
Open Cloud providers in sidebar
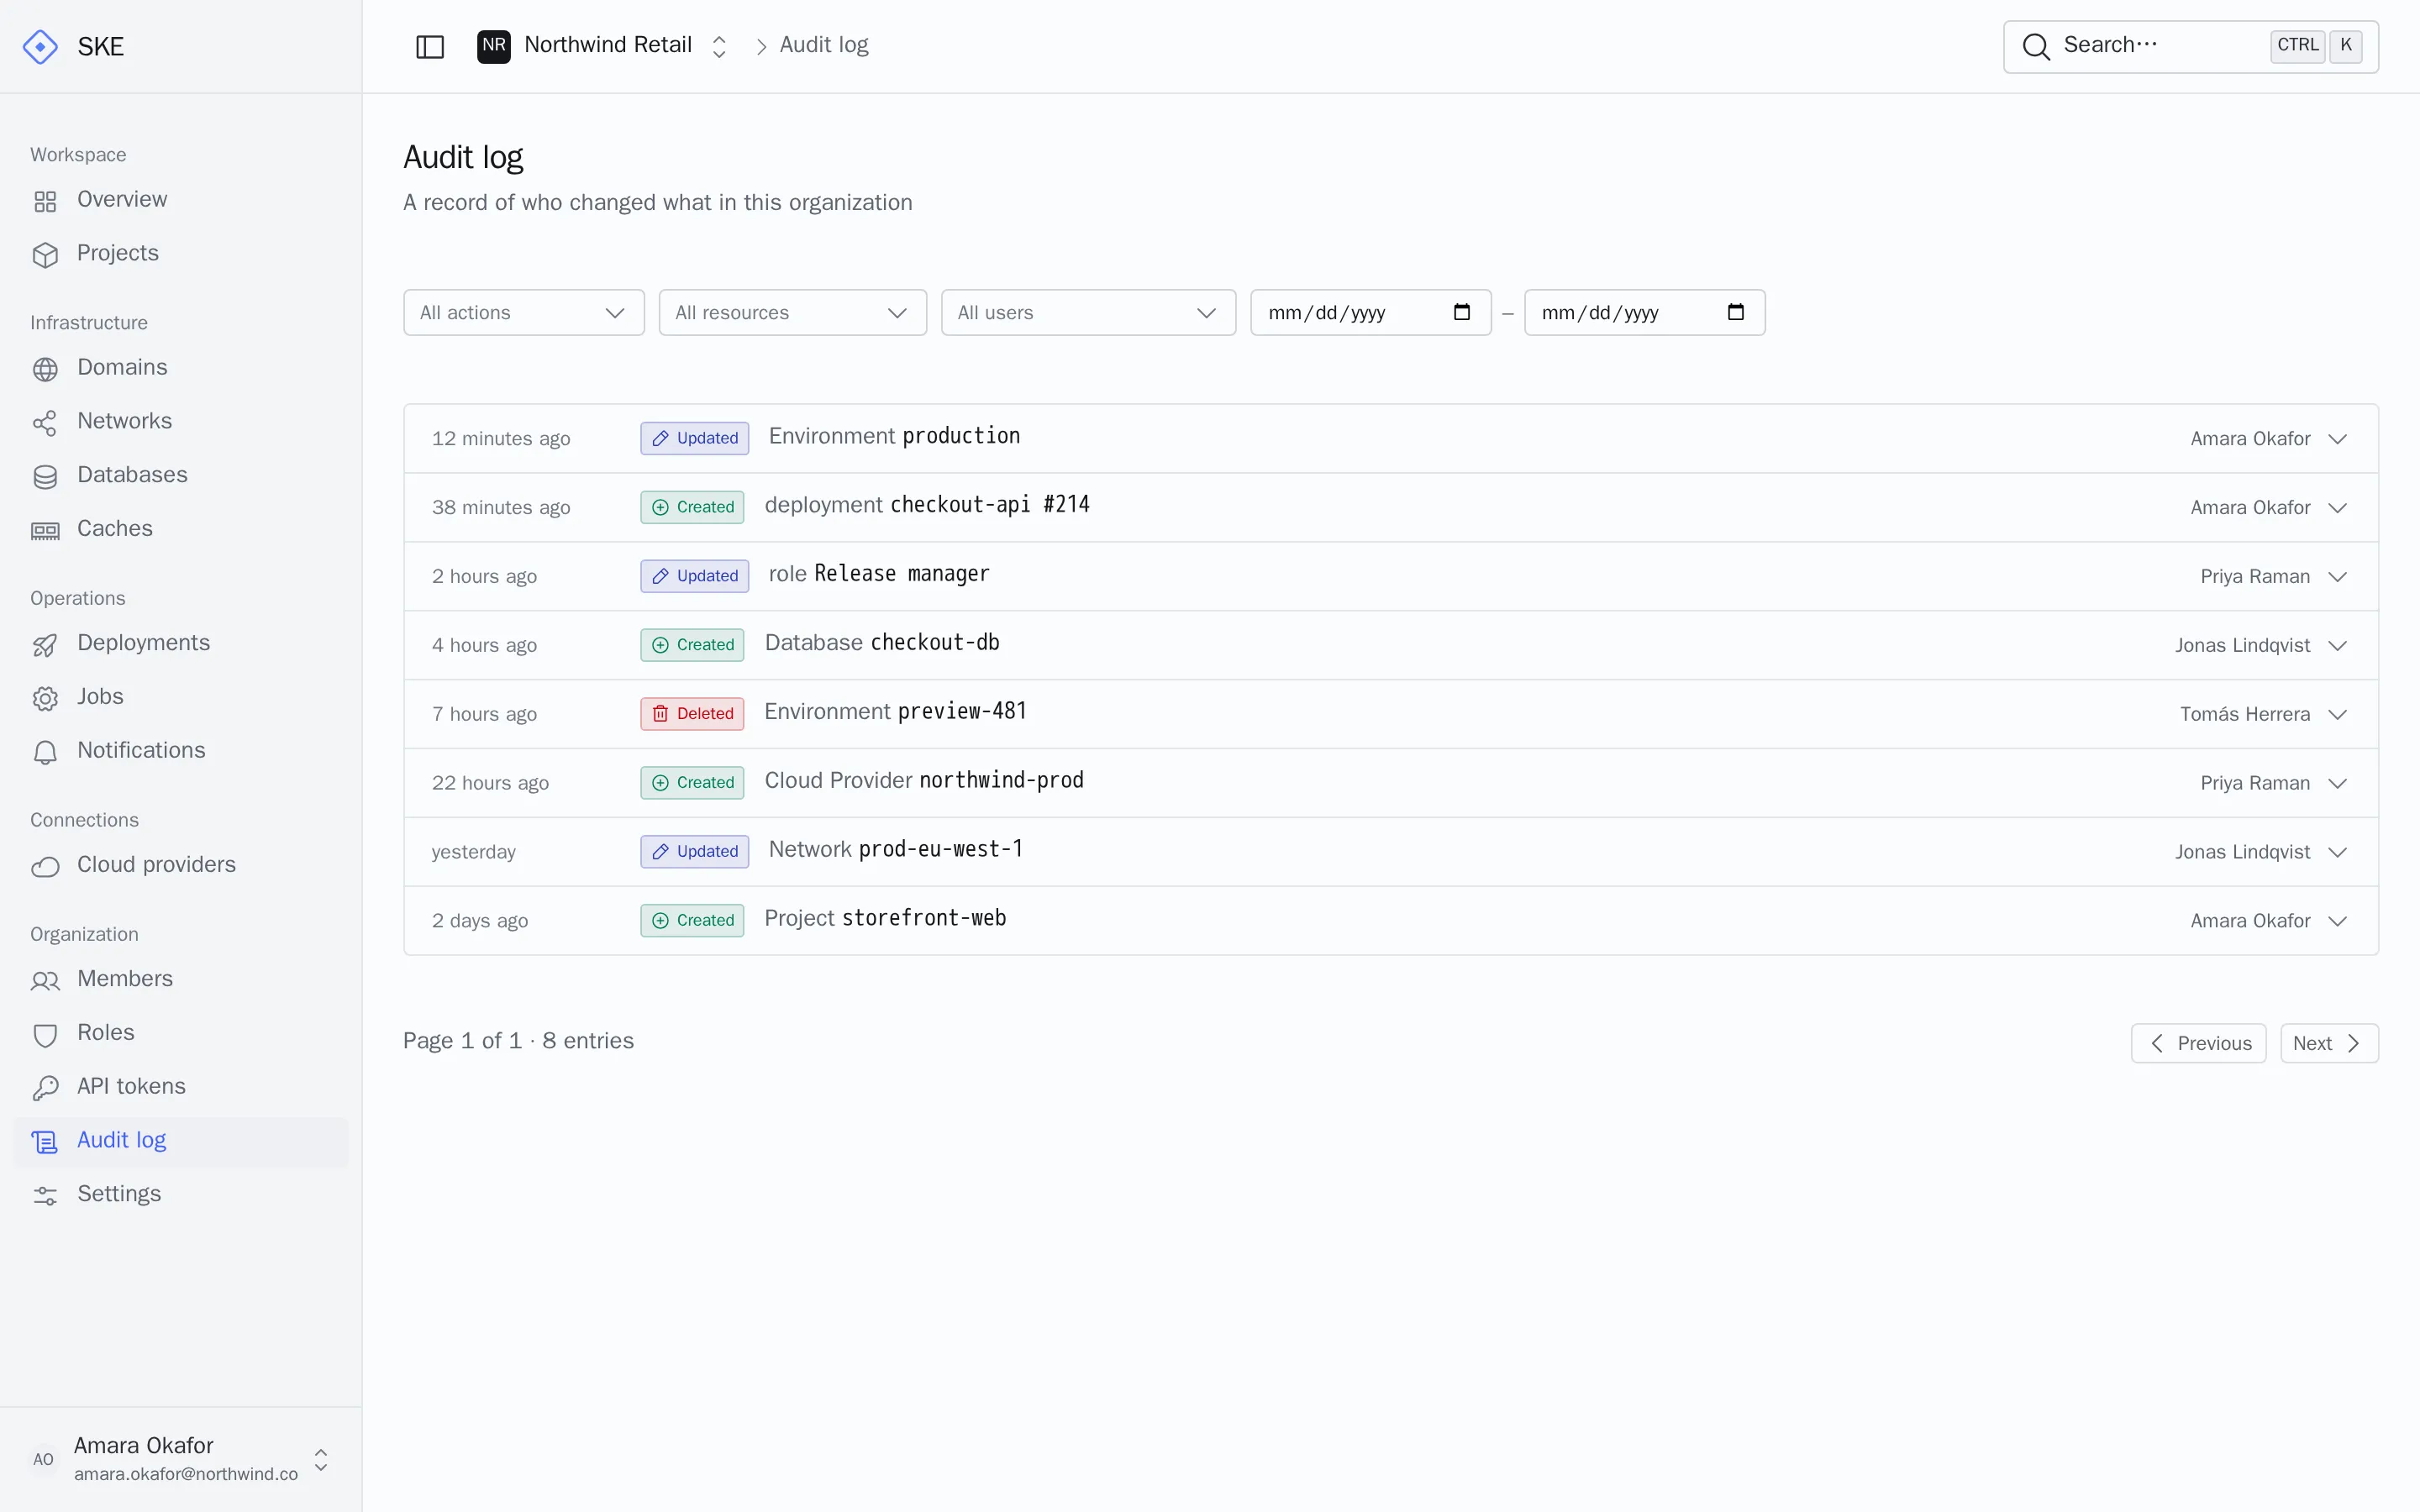coord(181,866)
